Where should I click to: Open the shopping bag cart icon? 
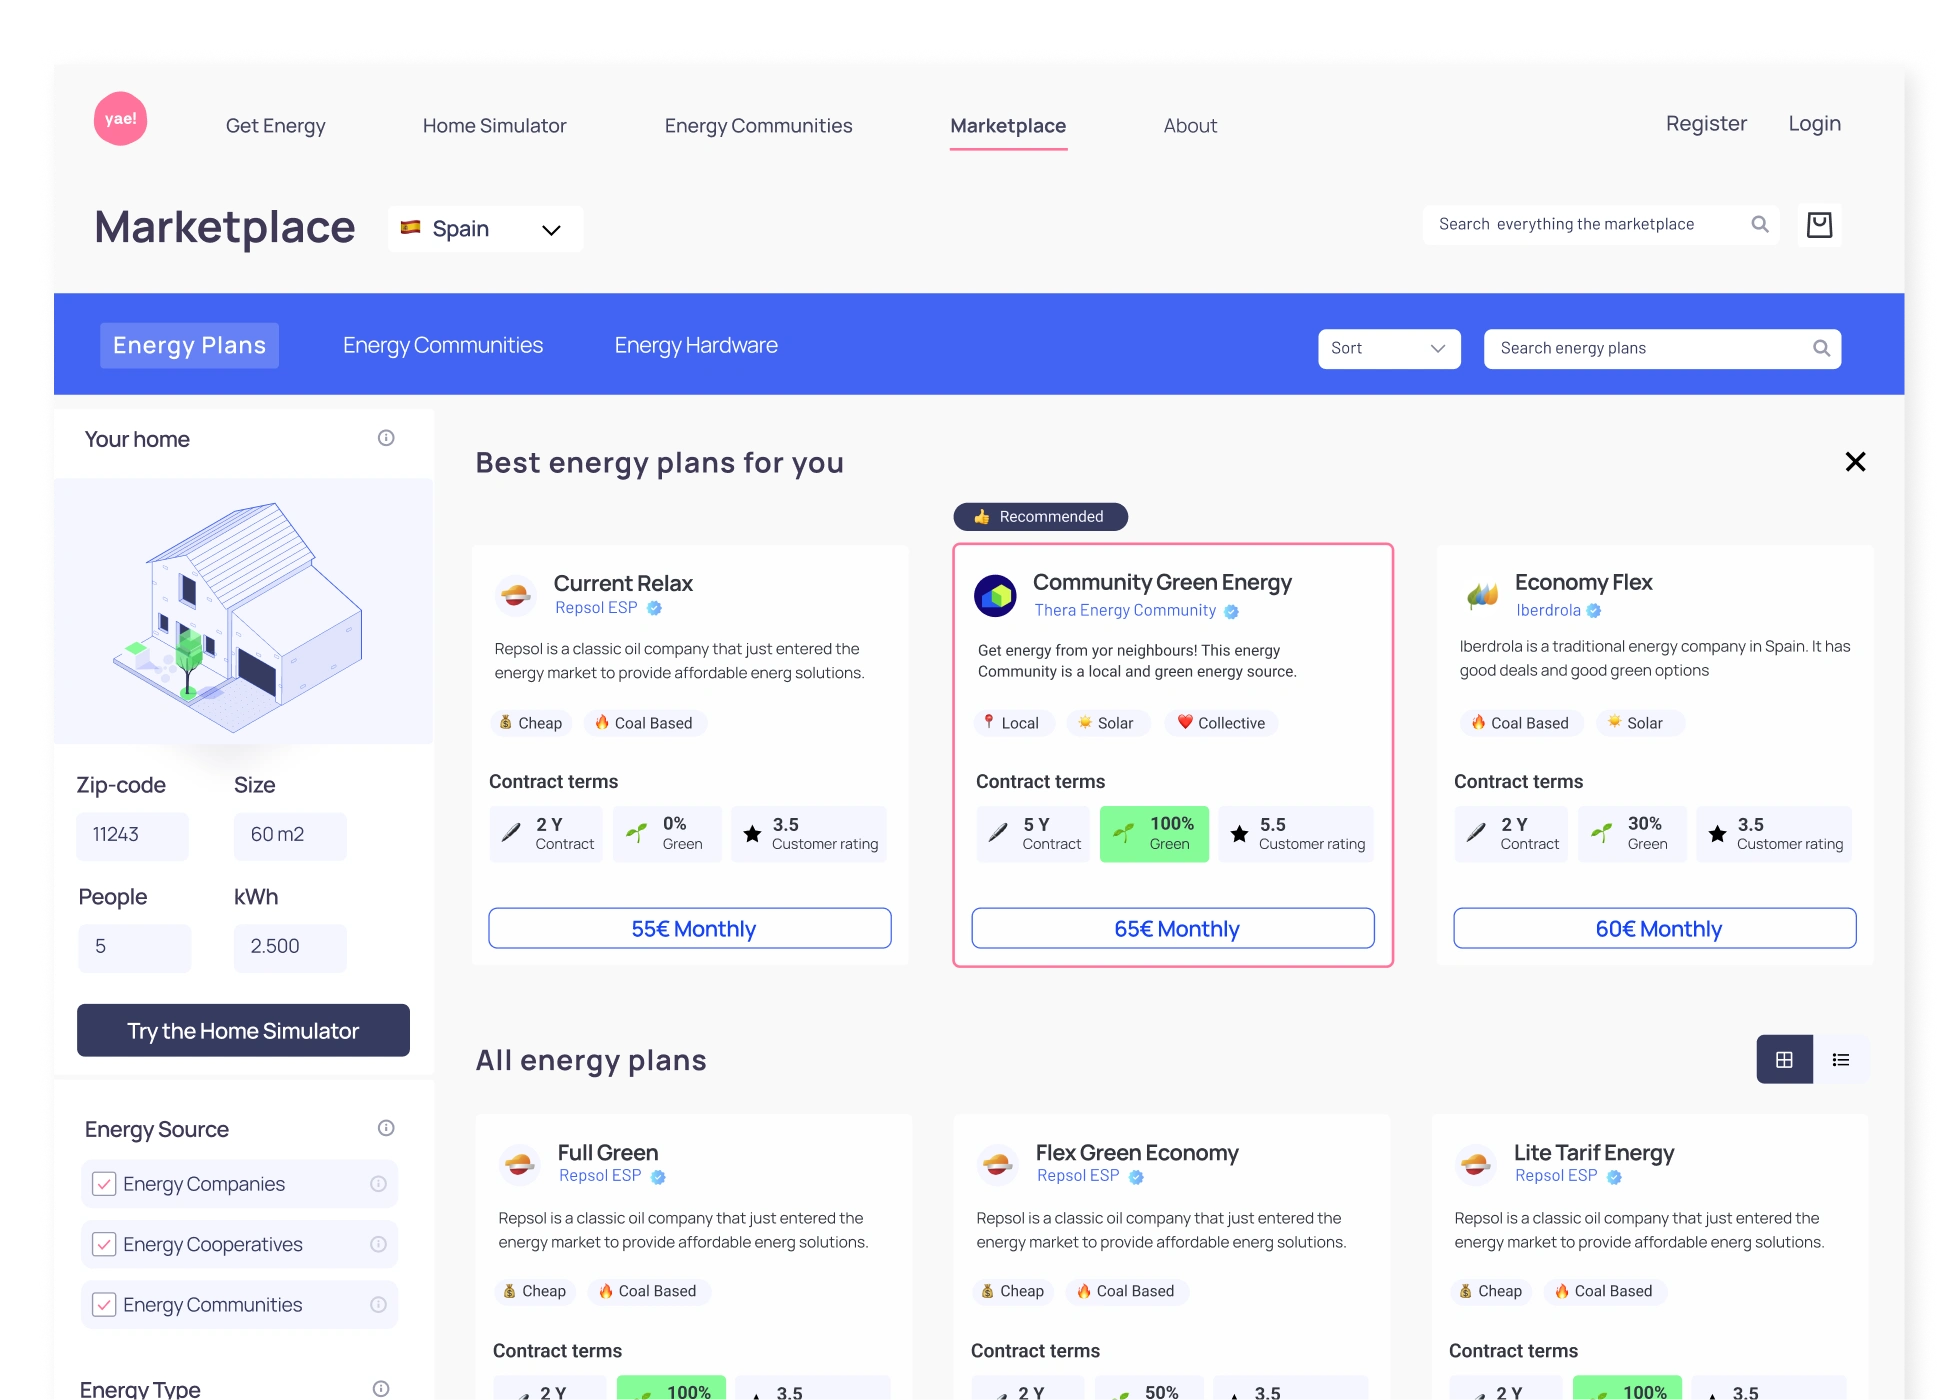[x=1819, y=225]
